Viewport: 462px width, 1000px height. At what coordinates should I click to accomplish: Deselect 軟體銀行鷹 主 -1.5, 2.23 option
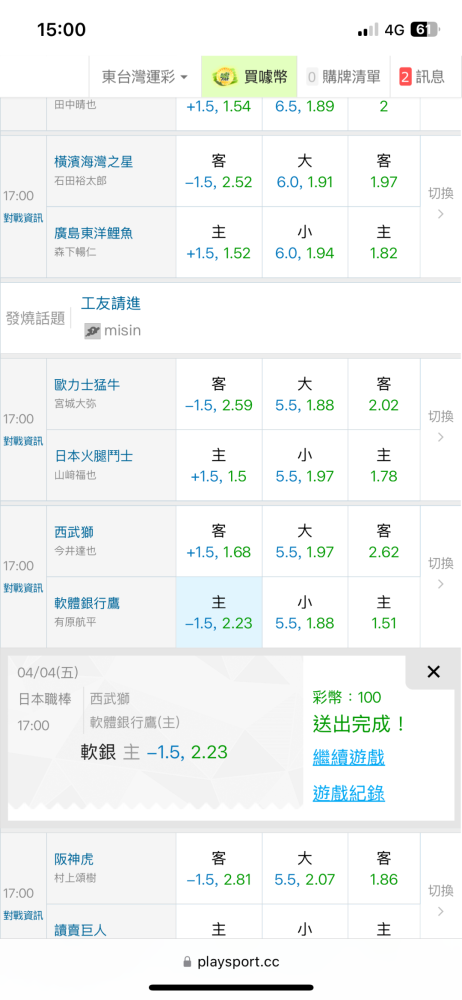point(219,612)
